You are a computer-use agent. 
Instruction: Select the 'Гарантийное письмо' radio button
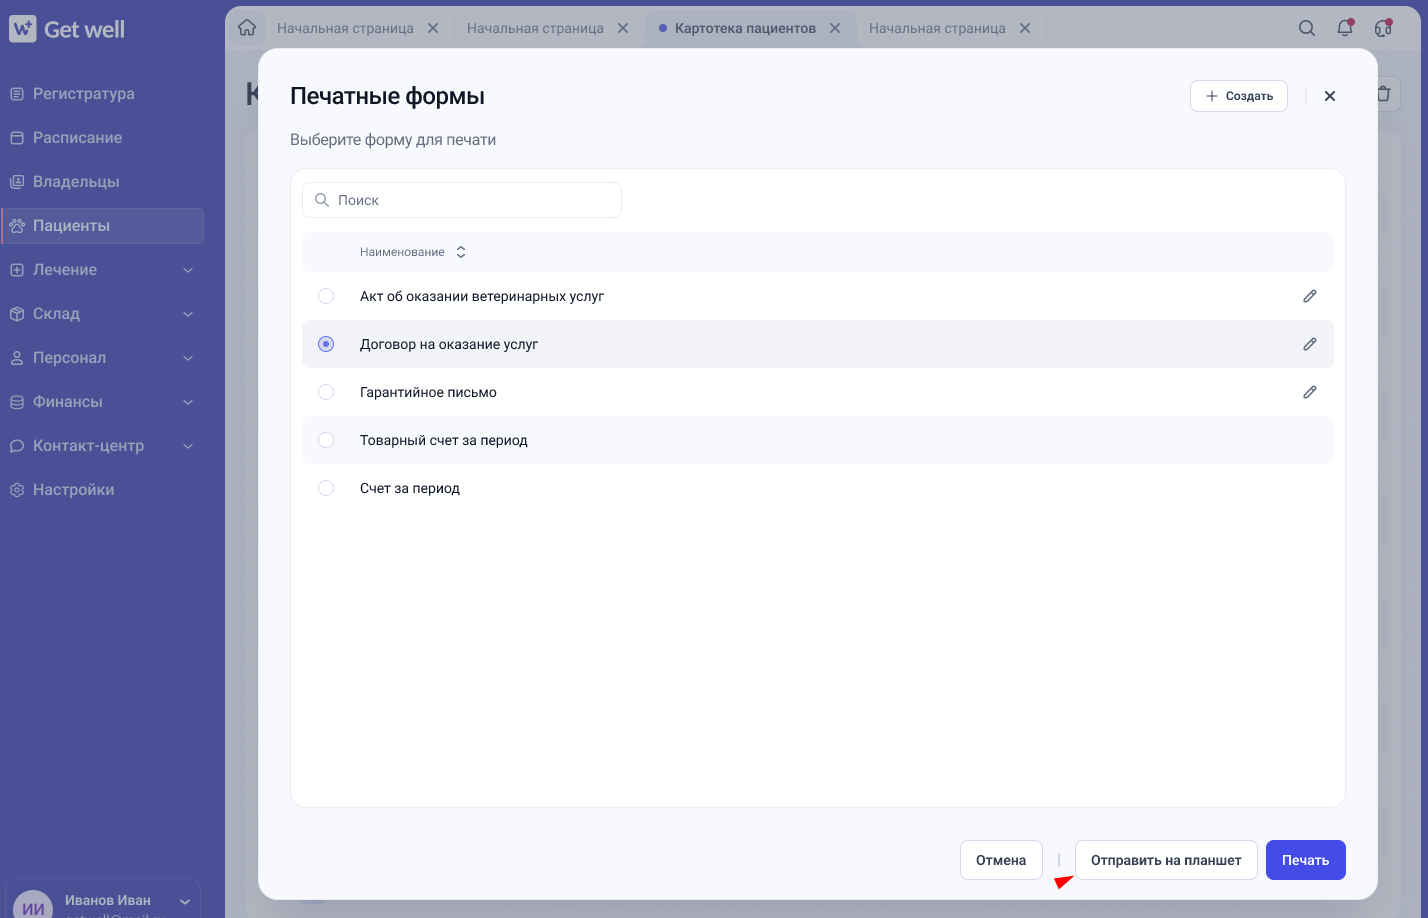pos(326,392)
